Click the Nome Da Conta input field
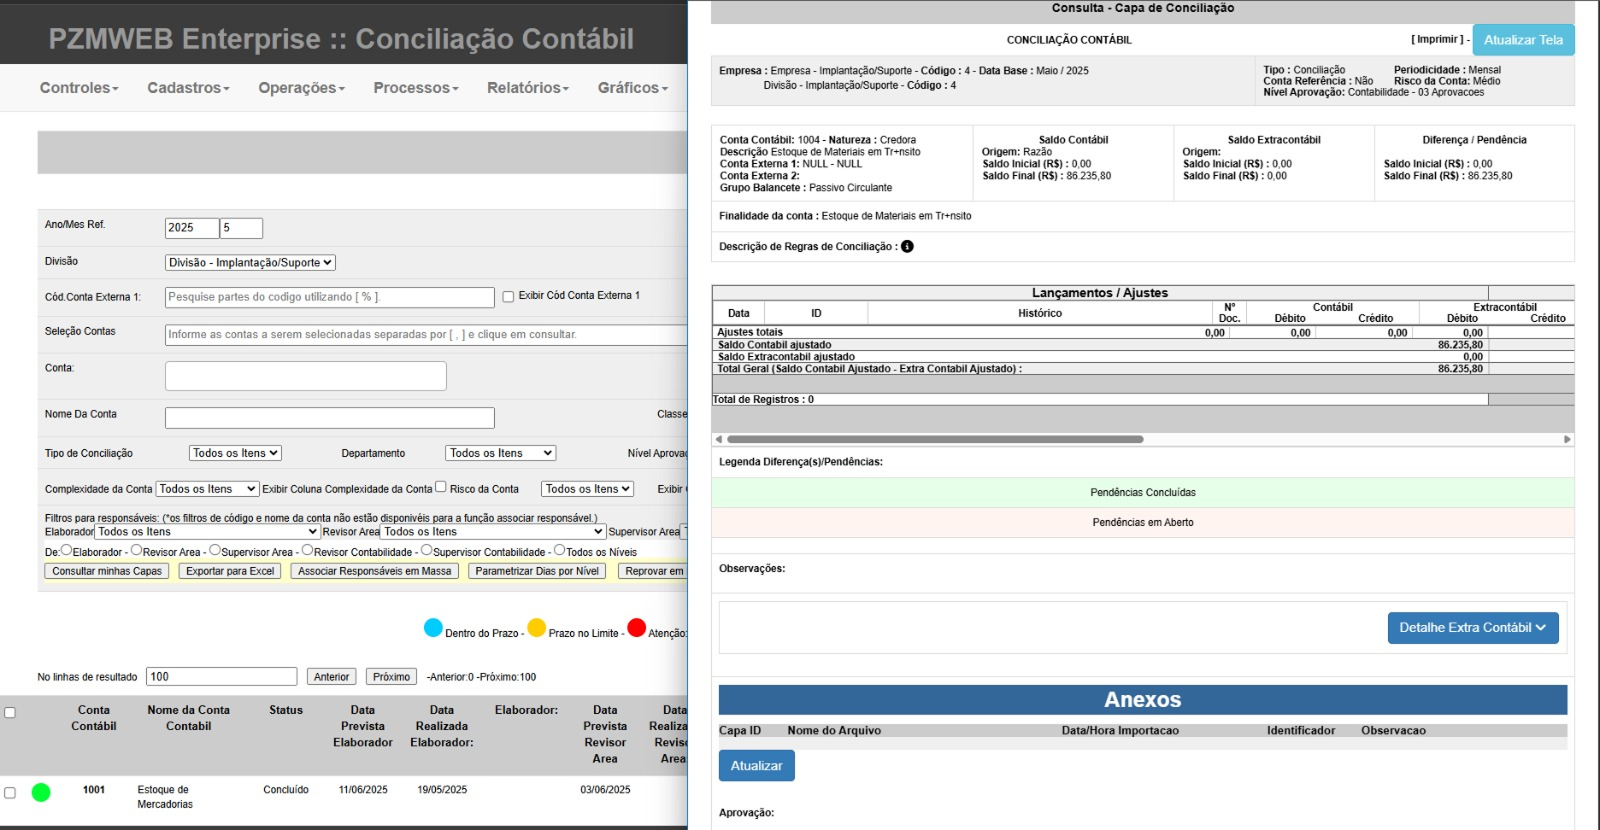The image size is (1600, 830). (329, 418)
